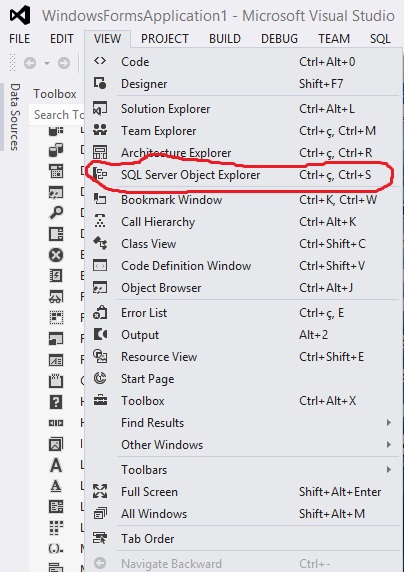The height and width of the screenshot is (572, 405).
Task: Choose Object Browser menu entry
Action: 241,287
